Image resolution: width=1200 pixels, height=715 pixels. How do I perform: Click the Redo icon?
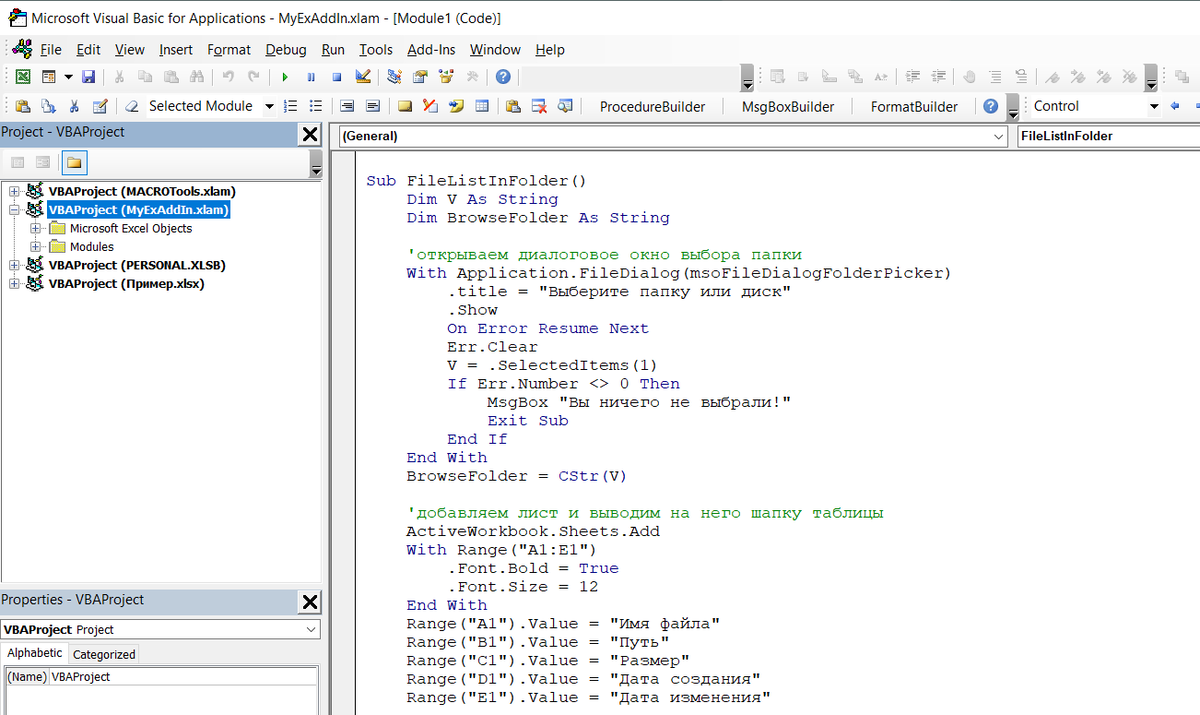pos(254,77)
